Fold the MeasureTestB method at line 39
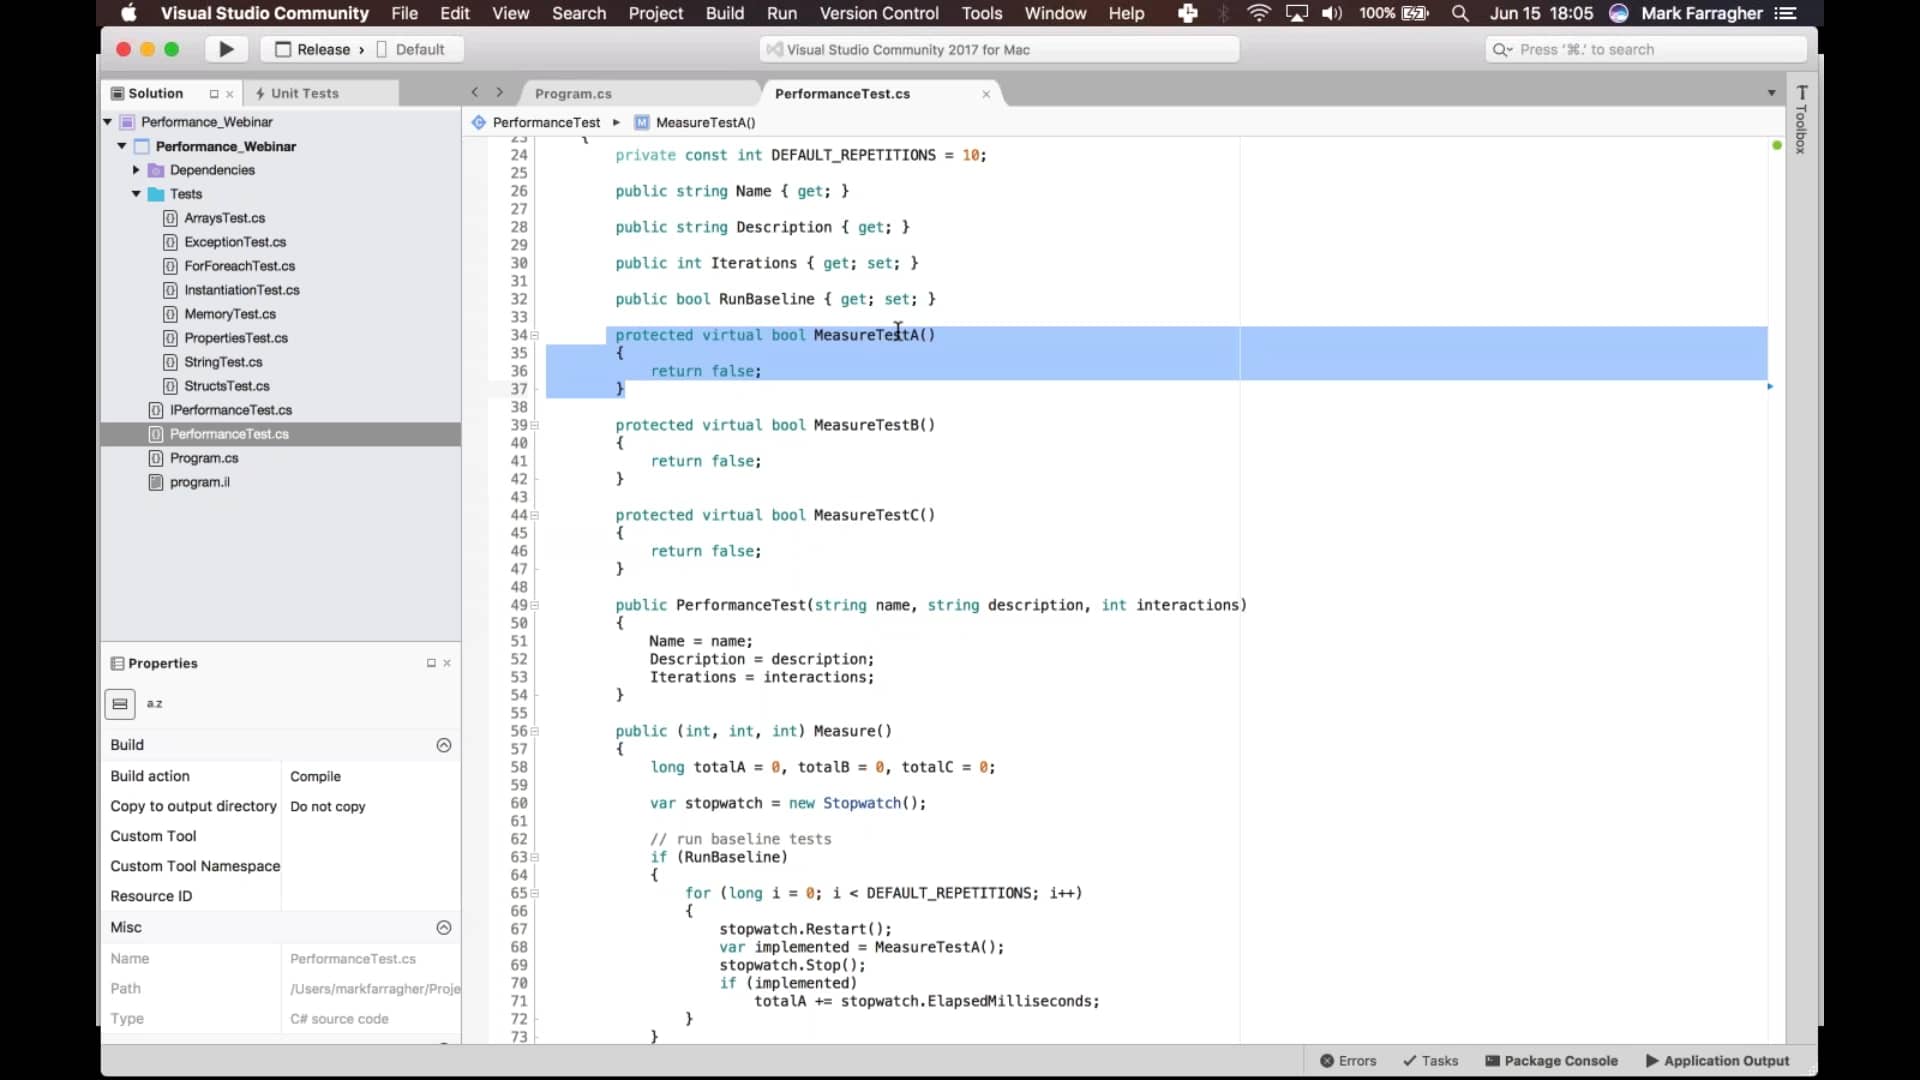Image resolution: width=1920 pixels, height=1080 pixels. pos(535,426)
